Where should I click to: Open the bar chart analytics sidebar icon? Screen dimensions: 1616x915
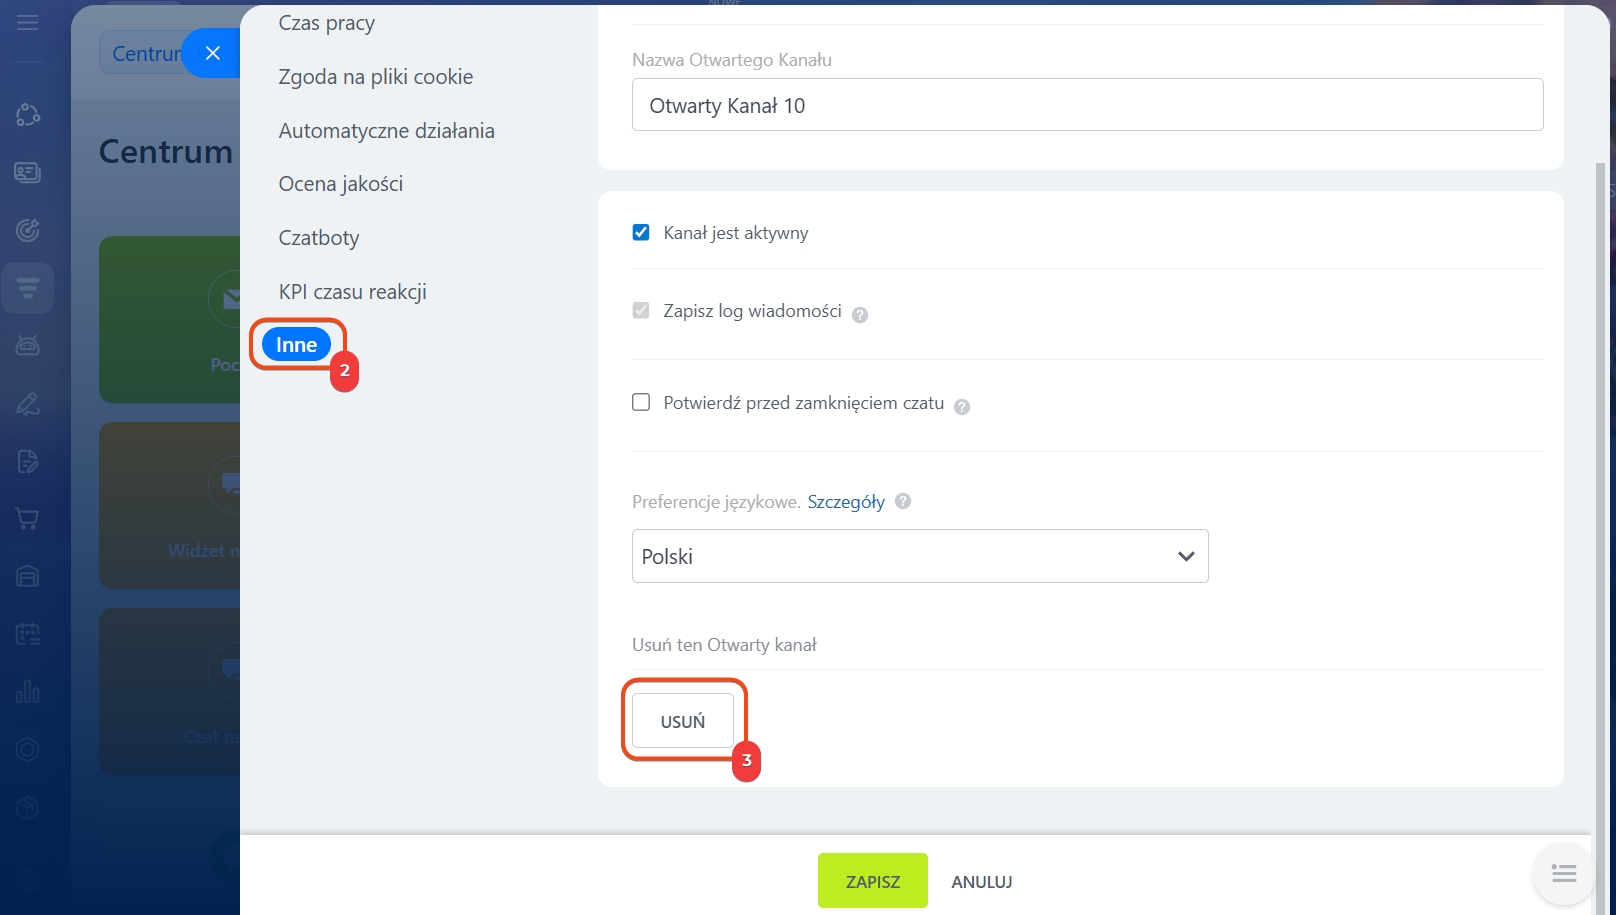[27, 691]
